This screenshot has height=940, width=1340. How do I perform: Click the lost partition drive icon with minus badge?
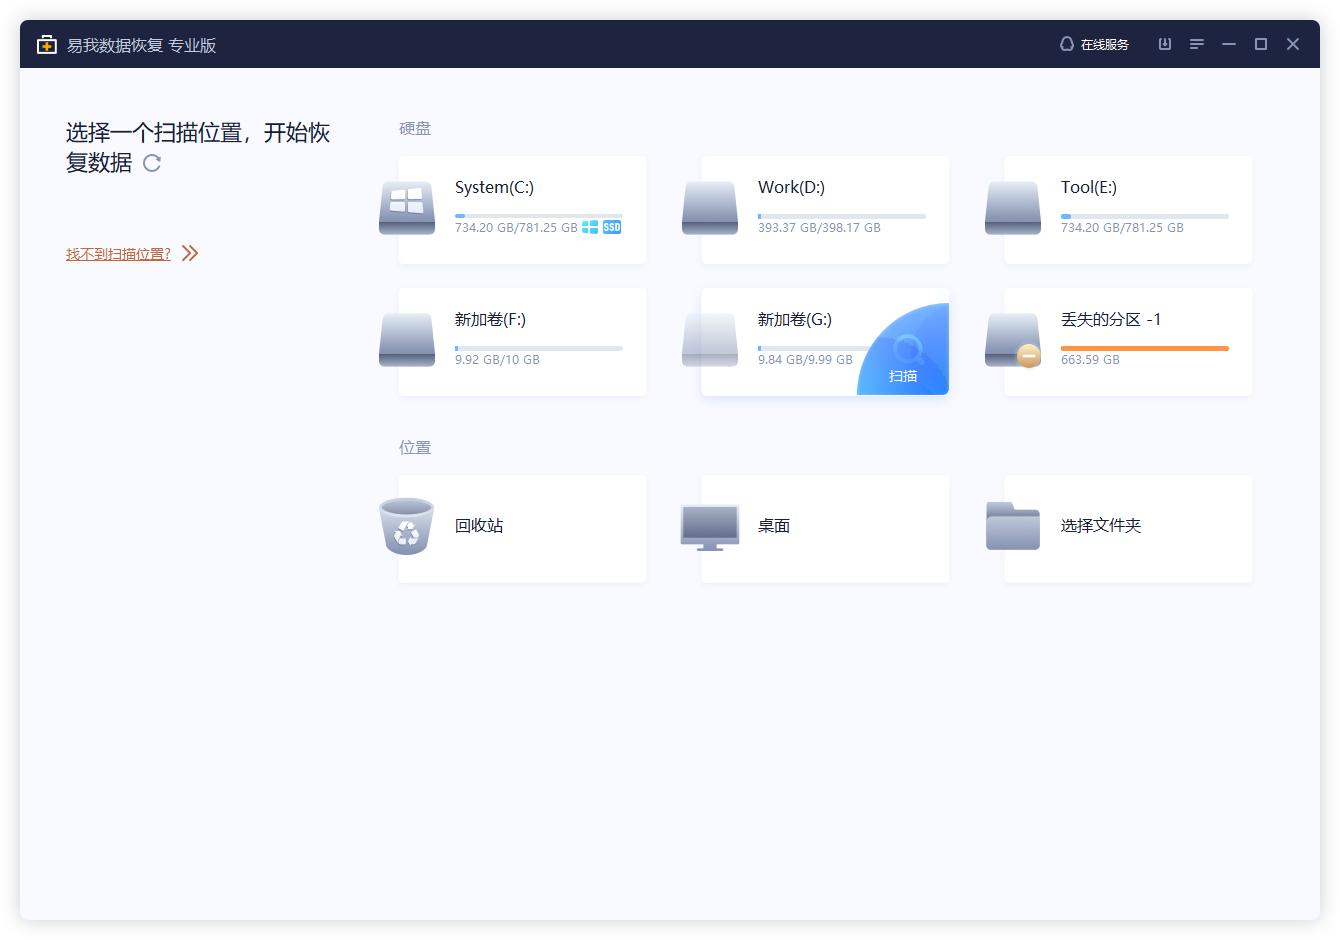(x=1012, y=339)
